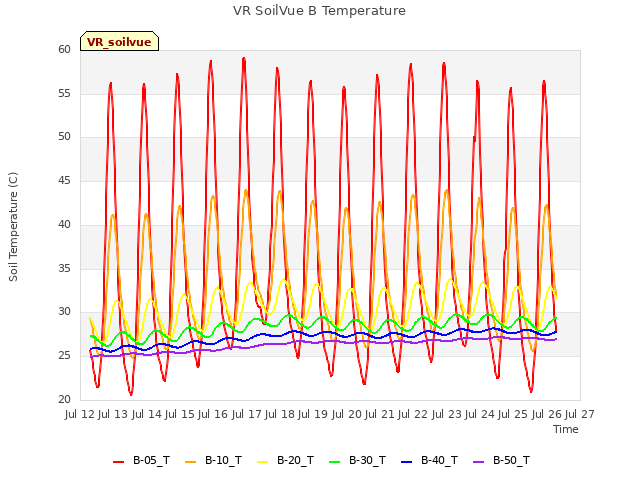Click the highest red B-05_T peak on Jul 17

click(244, 58)
